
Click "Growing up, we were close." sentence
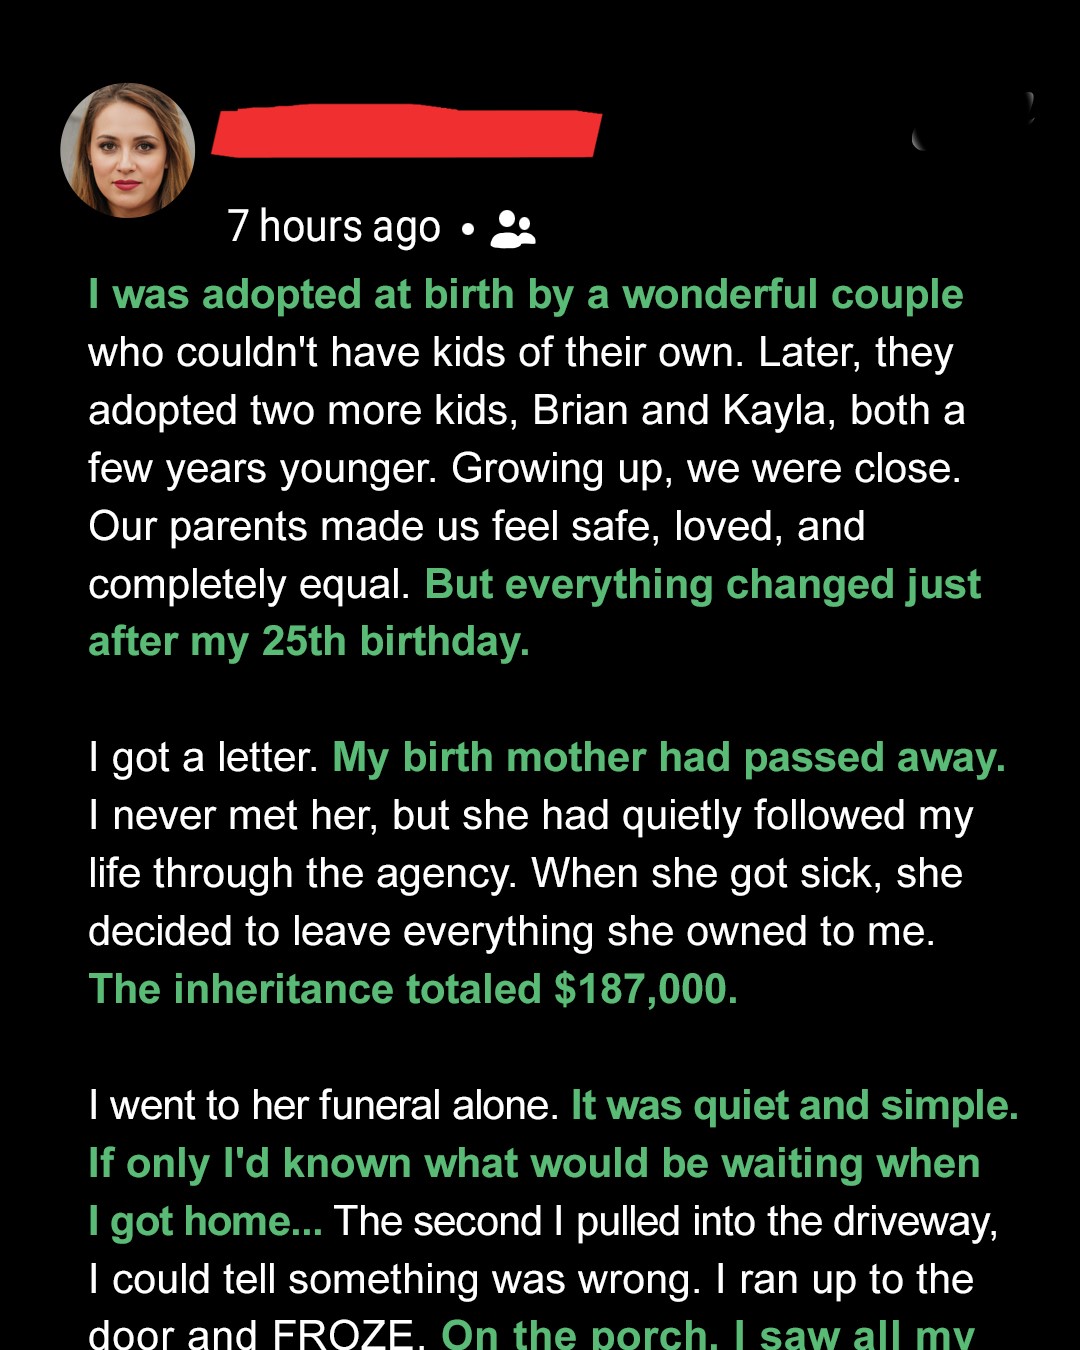(x=706, y=469)
